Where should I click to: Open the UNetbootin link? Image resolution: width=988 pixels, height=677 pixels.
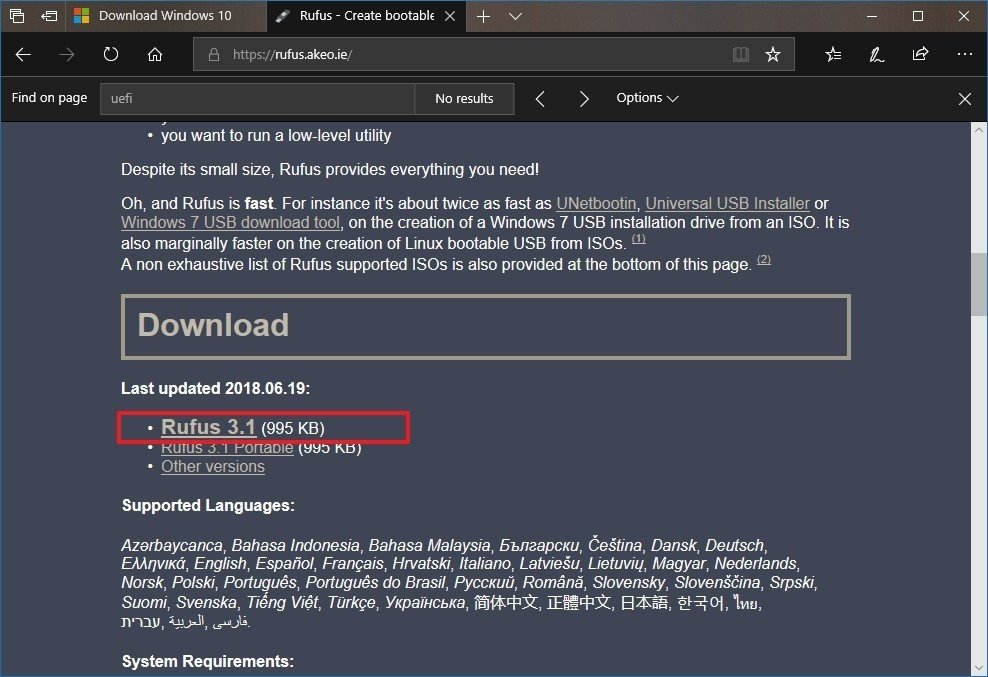pyautogui.click(x=596, y=204)
